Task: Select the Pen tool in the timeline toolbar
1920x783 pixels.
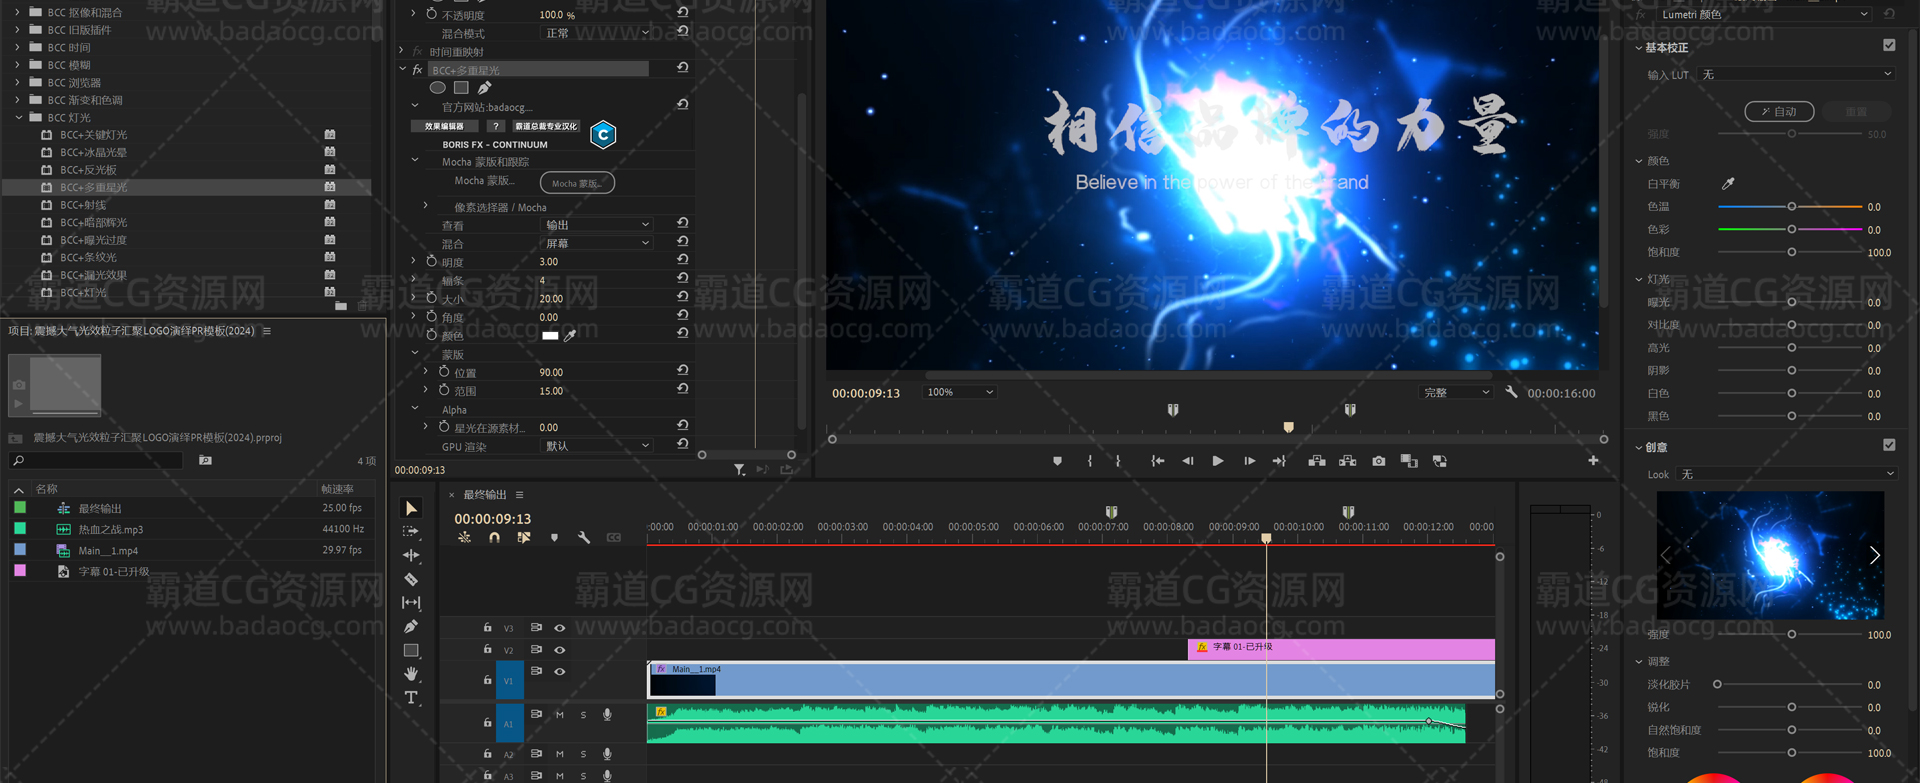Action: click(411, 627)
